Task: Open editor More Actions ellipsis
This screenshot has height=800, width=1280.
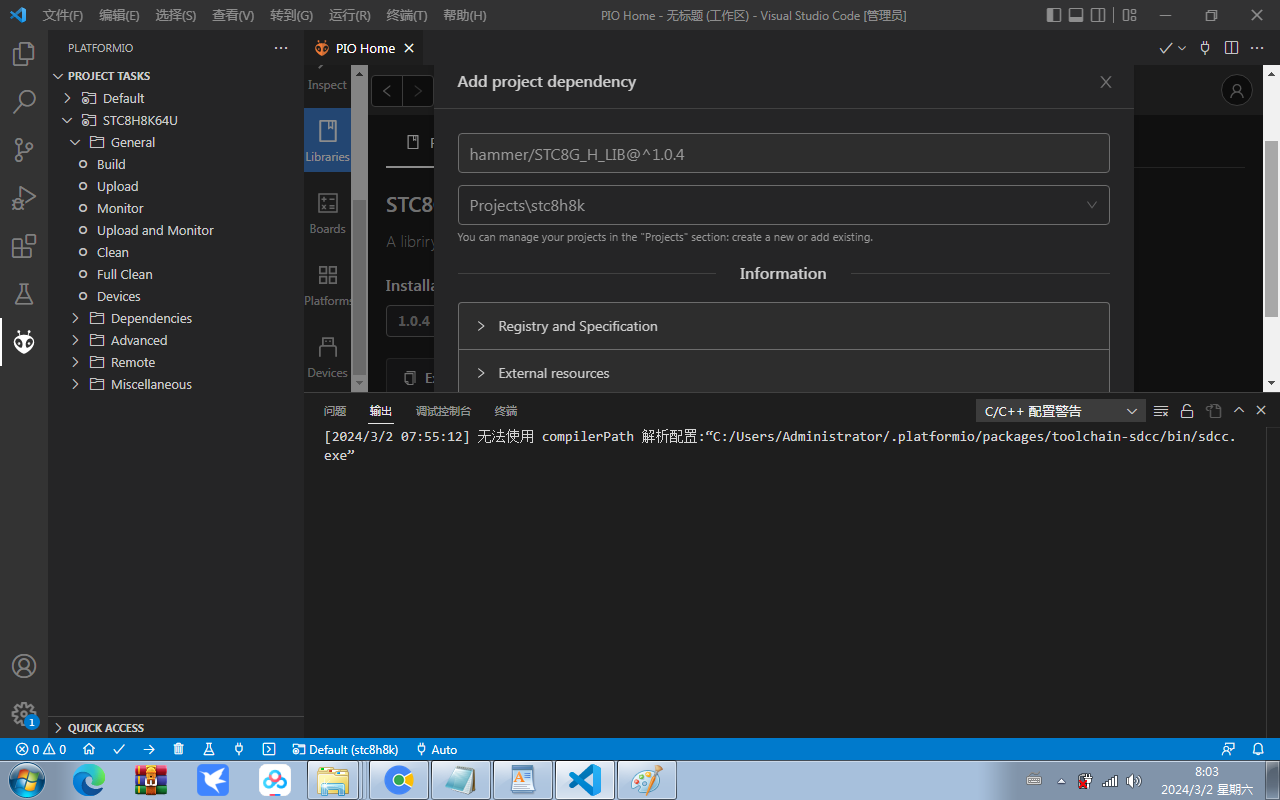Action: tap(1259, 48)
